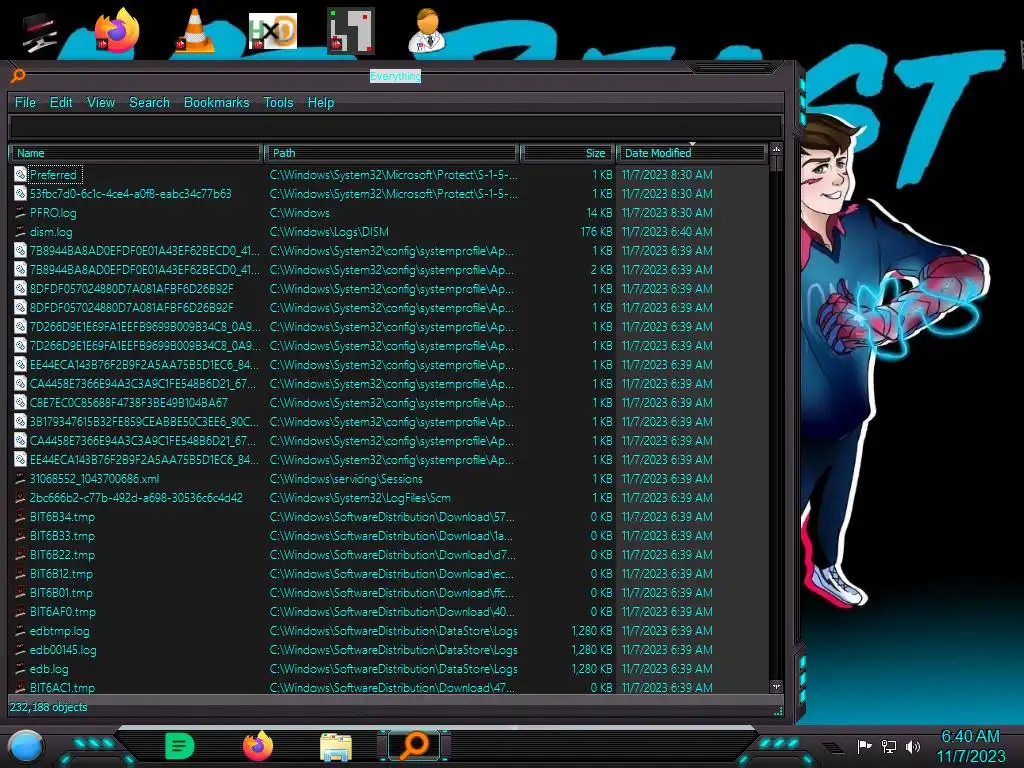Open the HxD hex editor shortcut

coord(273,31)
